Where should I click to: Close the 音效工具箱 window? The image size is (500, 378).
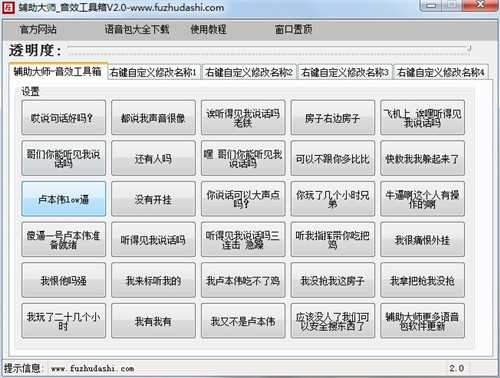(481, 5)
